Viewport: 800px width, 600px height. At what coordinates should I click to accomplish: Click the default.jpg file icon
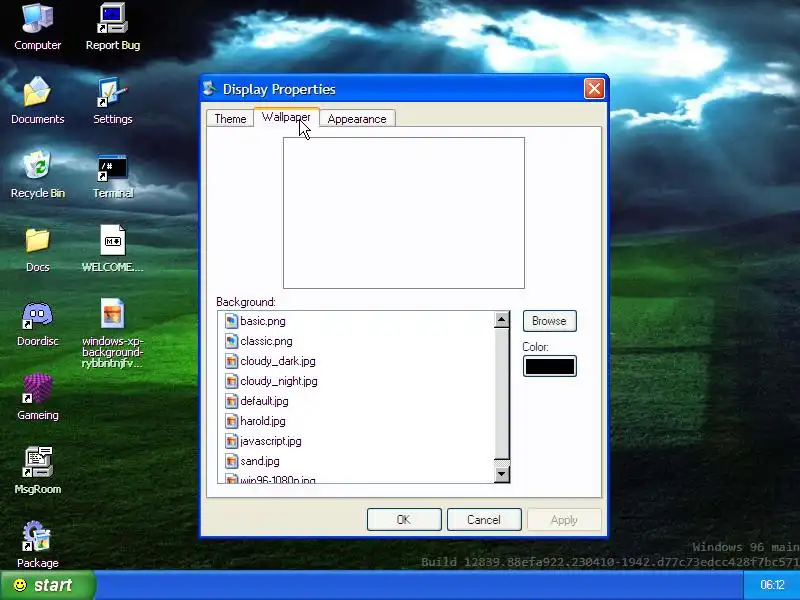(231, 401)
